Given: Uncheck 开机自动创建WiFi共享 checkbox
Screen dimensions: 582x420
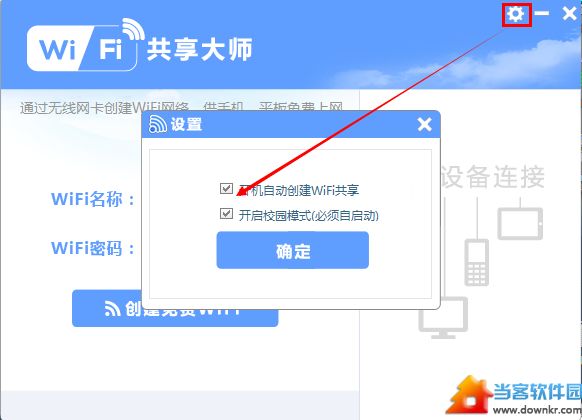Looking at the screenshot, I should pyautogui.click(x=226, y=188).
